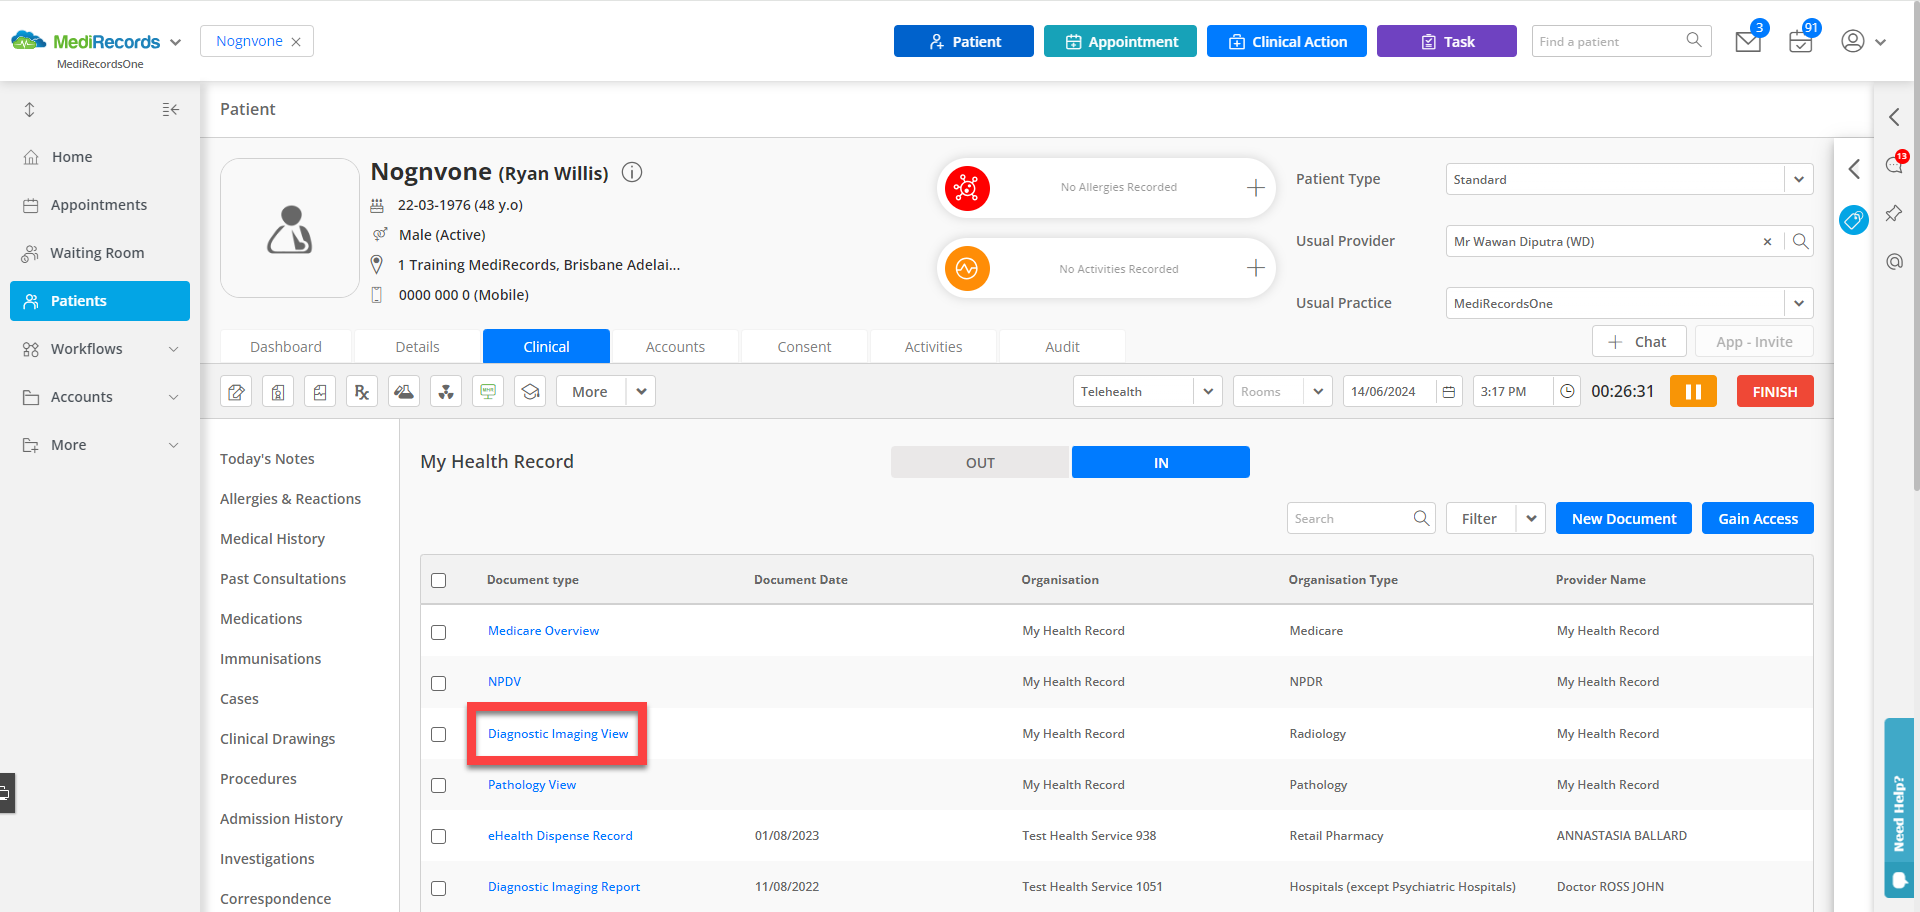Screen dimensions: 1920x912
Task: Open the Rx prescription tool
Action: click(x=362, y=392)
